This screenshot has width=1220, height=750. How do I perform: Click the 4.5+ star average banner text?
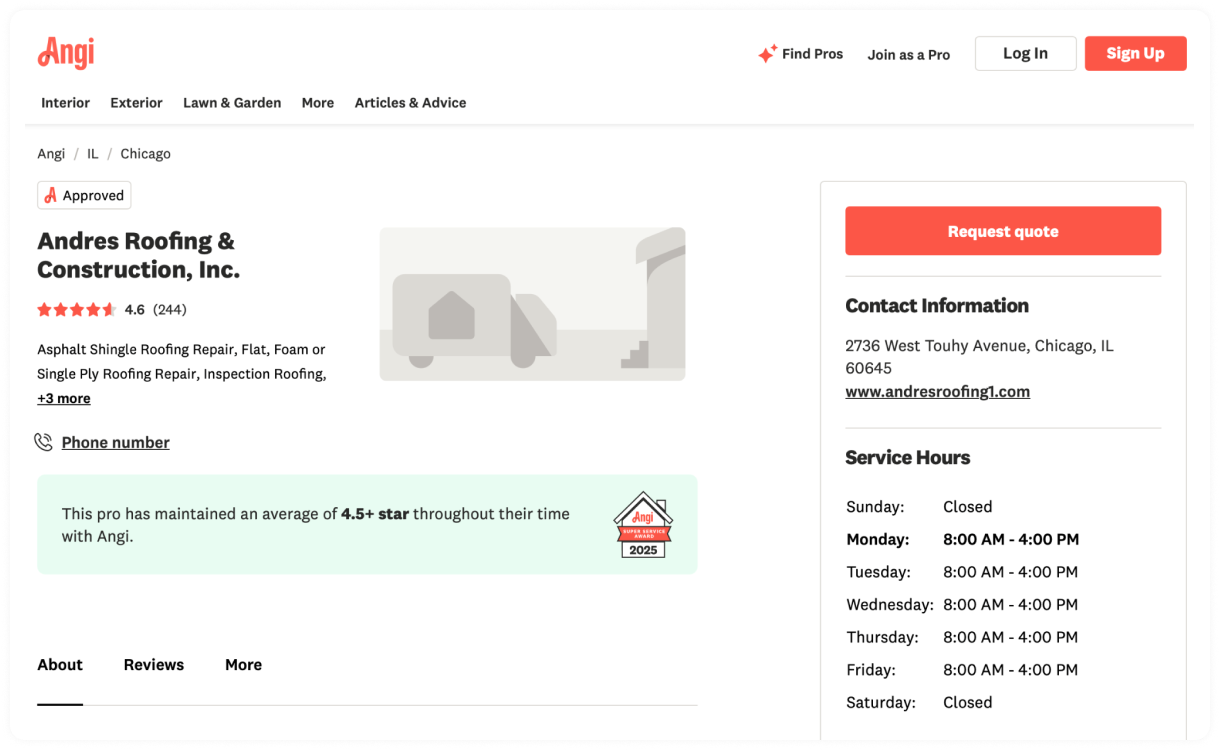pos(316,525)
